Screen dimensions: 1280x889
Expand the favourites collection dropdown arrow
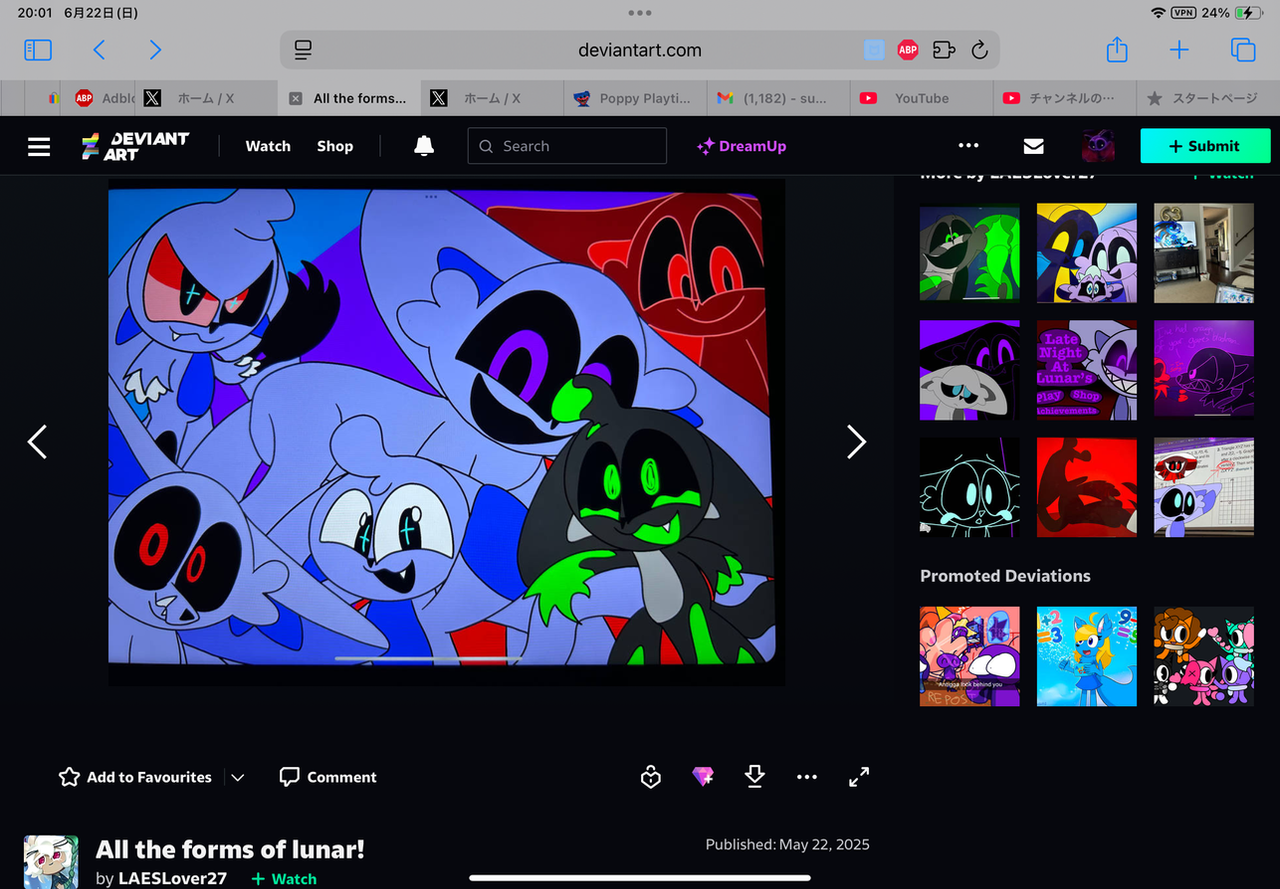click(238, 777)
